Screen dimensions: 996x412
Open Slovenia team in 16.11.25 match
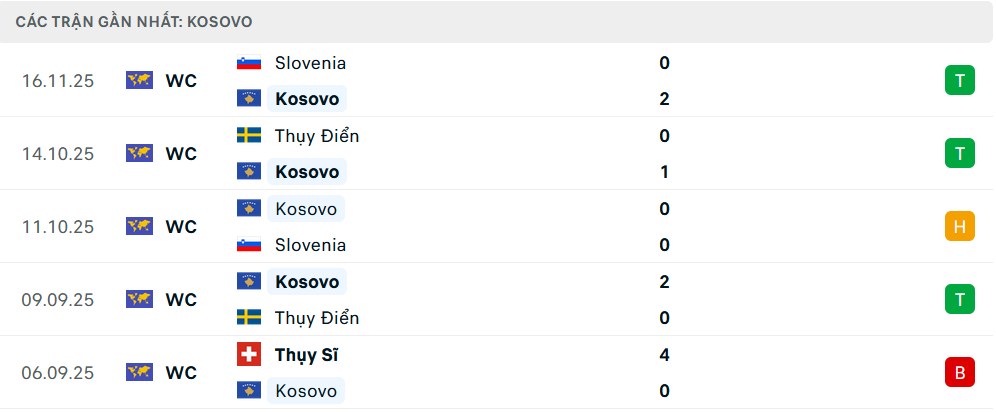point(310,63)
